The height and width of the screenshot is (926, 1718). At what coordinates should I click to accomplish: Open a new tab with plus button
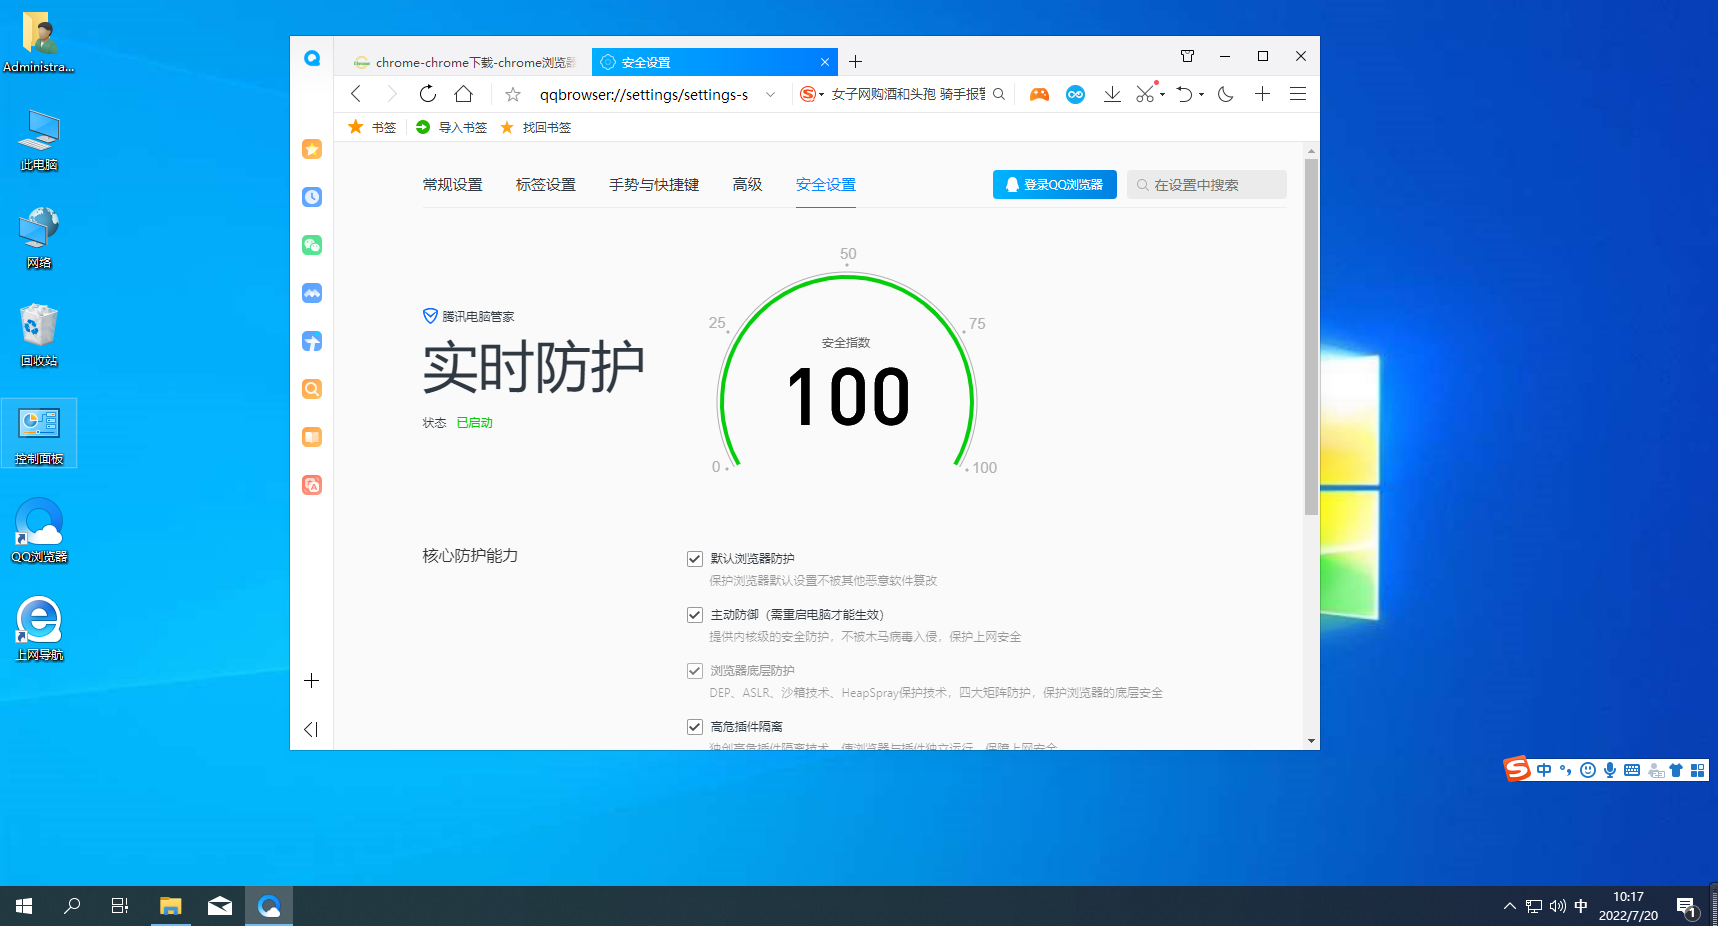coord(856,62)
